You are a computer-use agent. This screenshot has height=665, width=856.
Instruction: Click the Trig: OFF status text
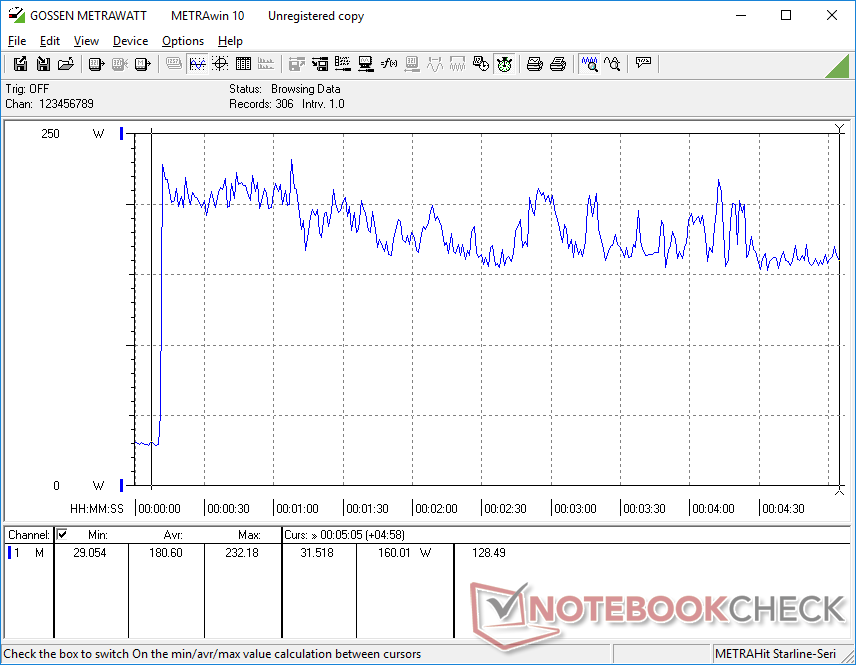(27, 88)
